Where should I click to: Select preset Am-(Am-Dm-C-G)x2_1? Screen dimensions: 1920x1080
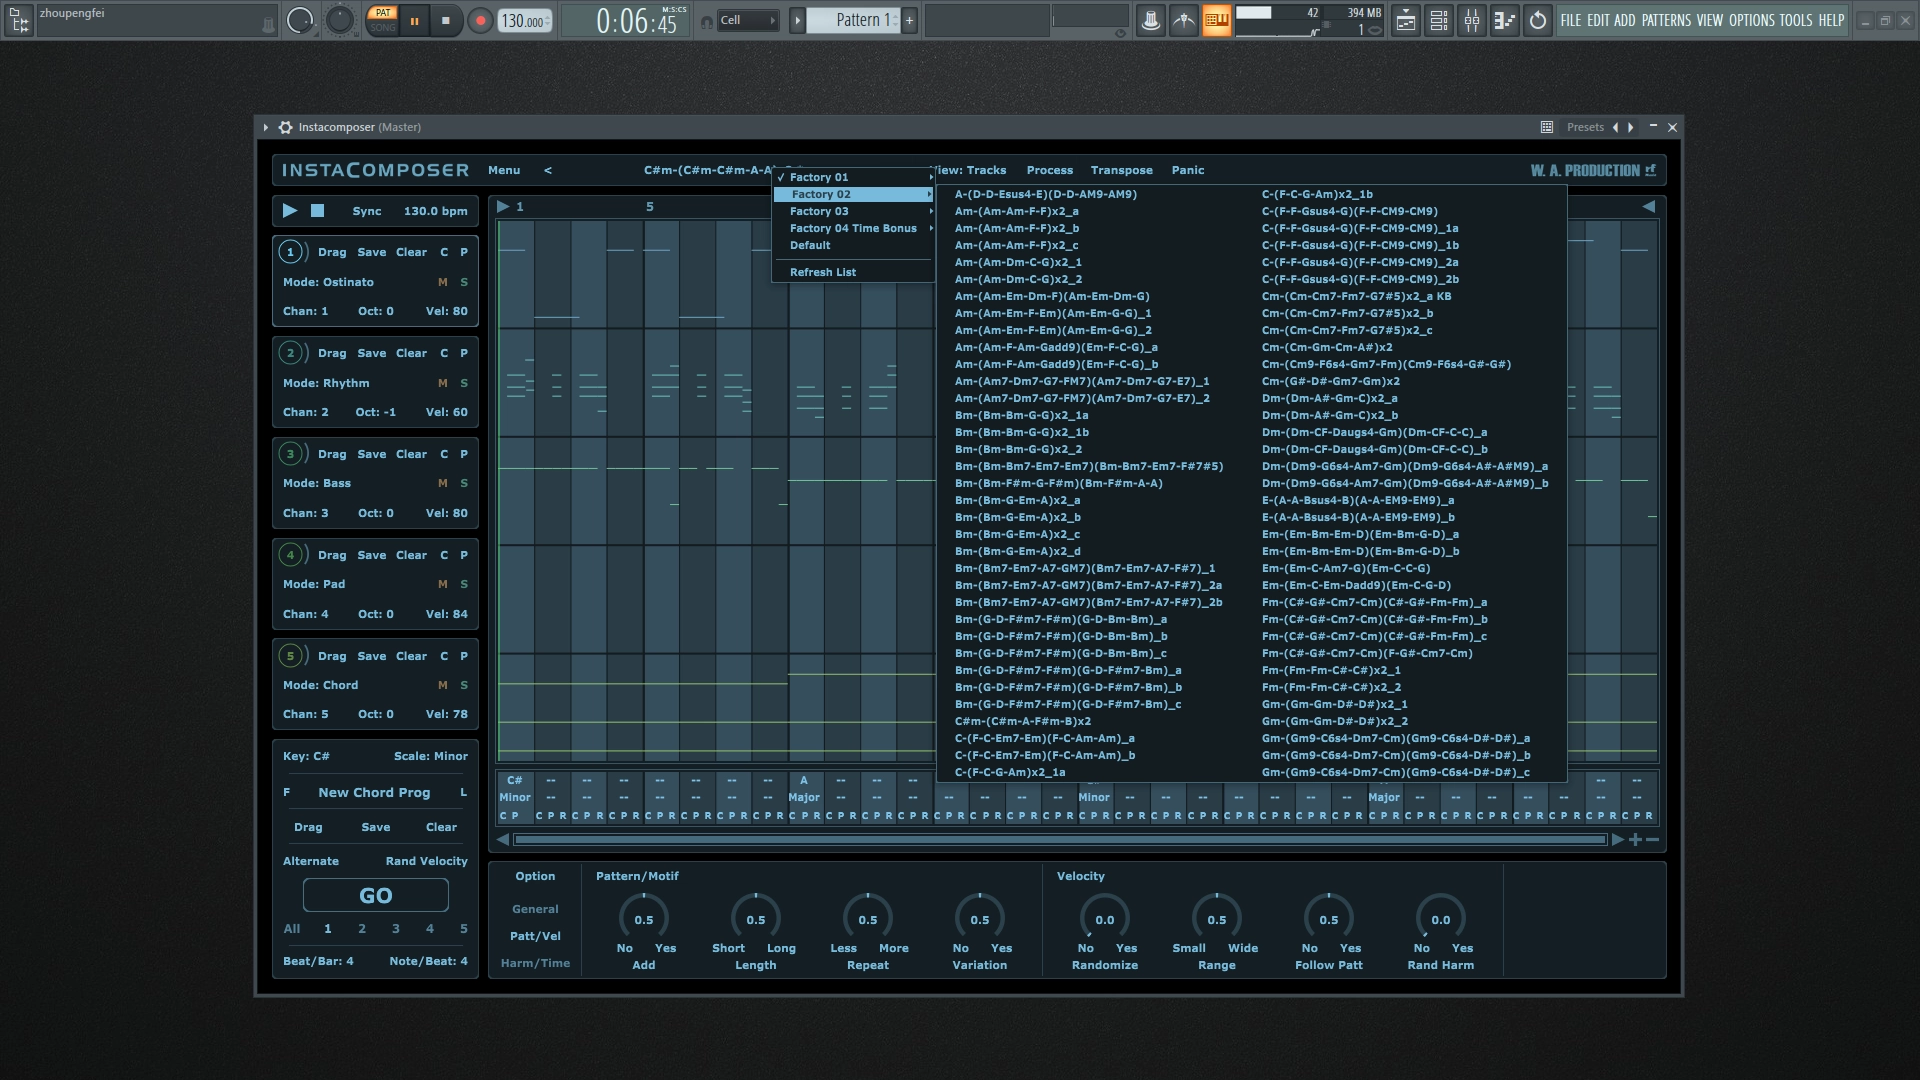[1018, 262]
